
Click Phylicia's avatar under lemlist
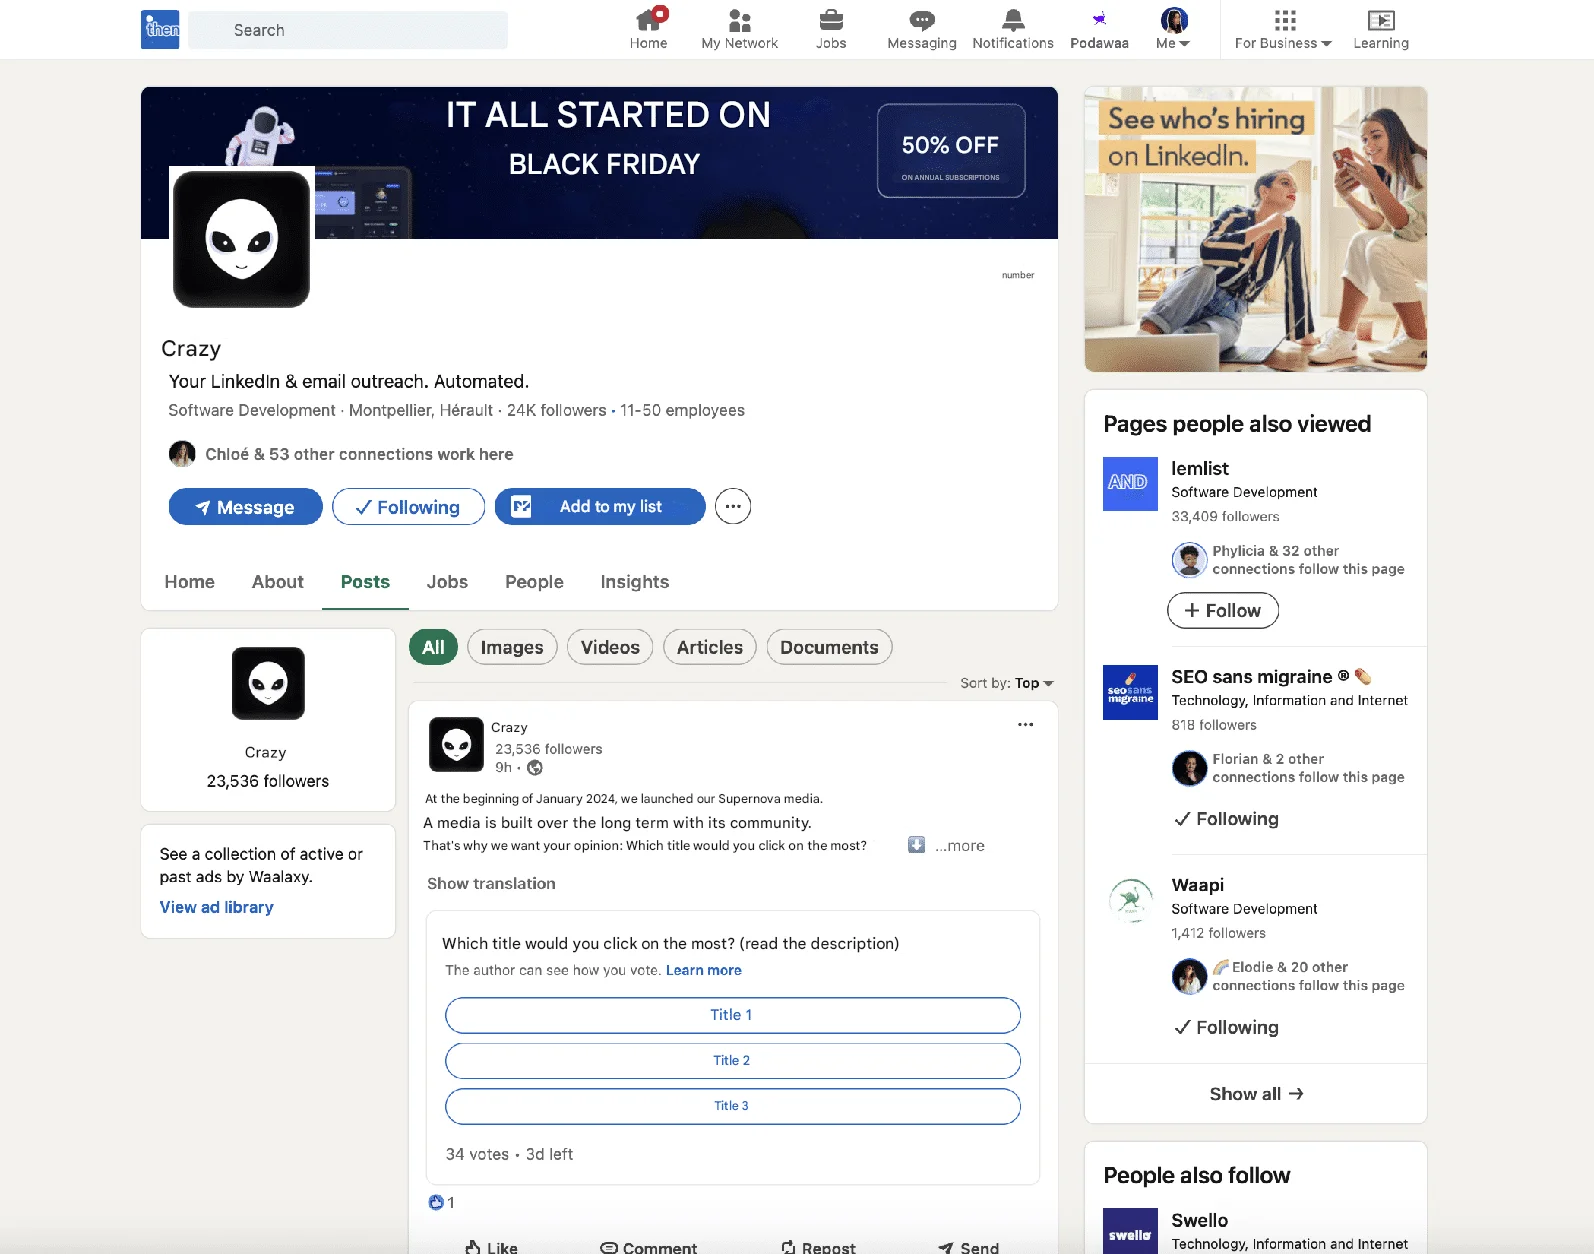1190,560
